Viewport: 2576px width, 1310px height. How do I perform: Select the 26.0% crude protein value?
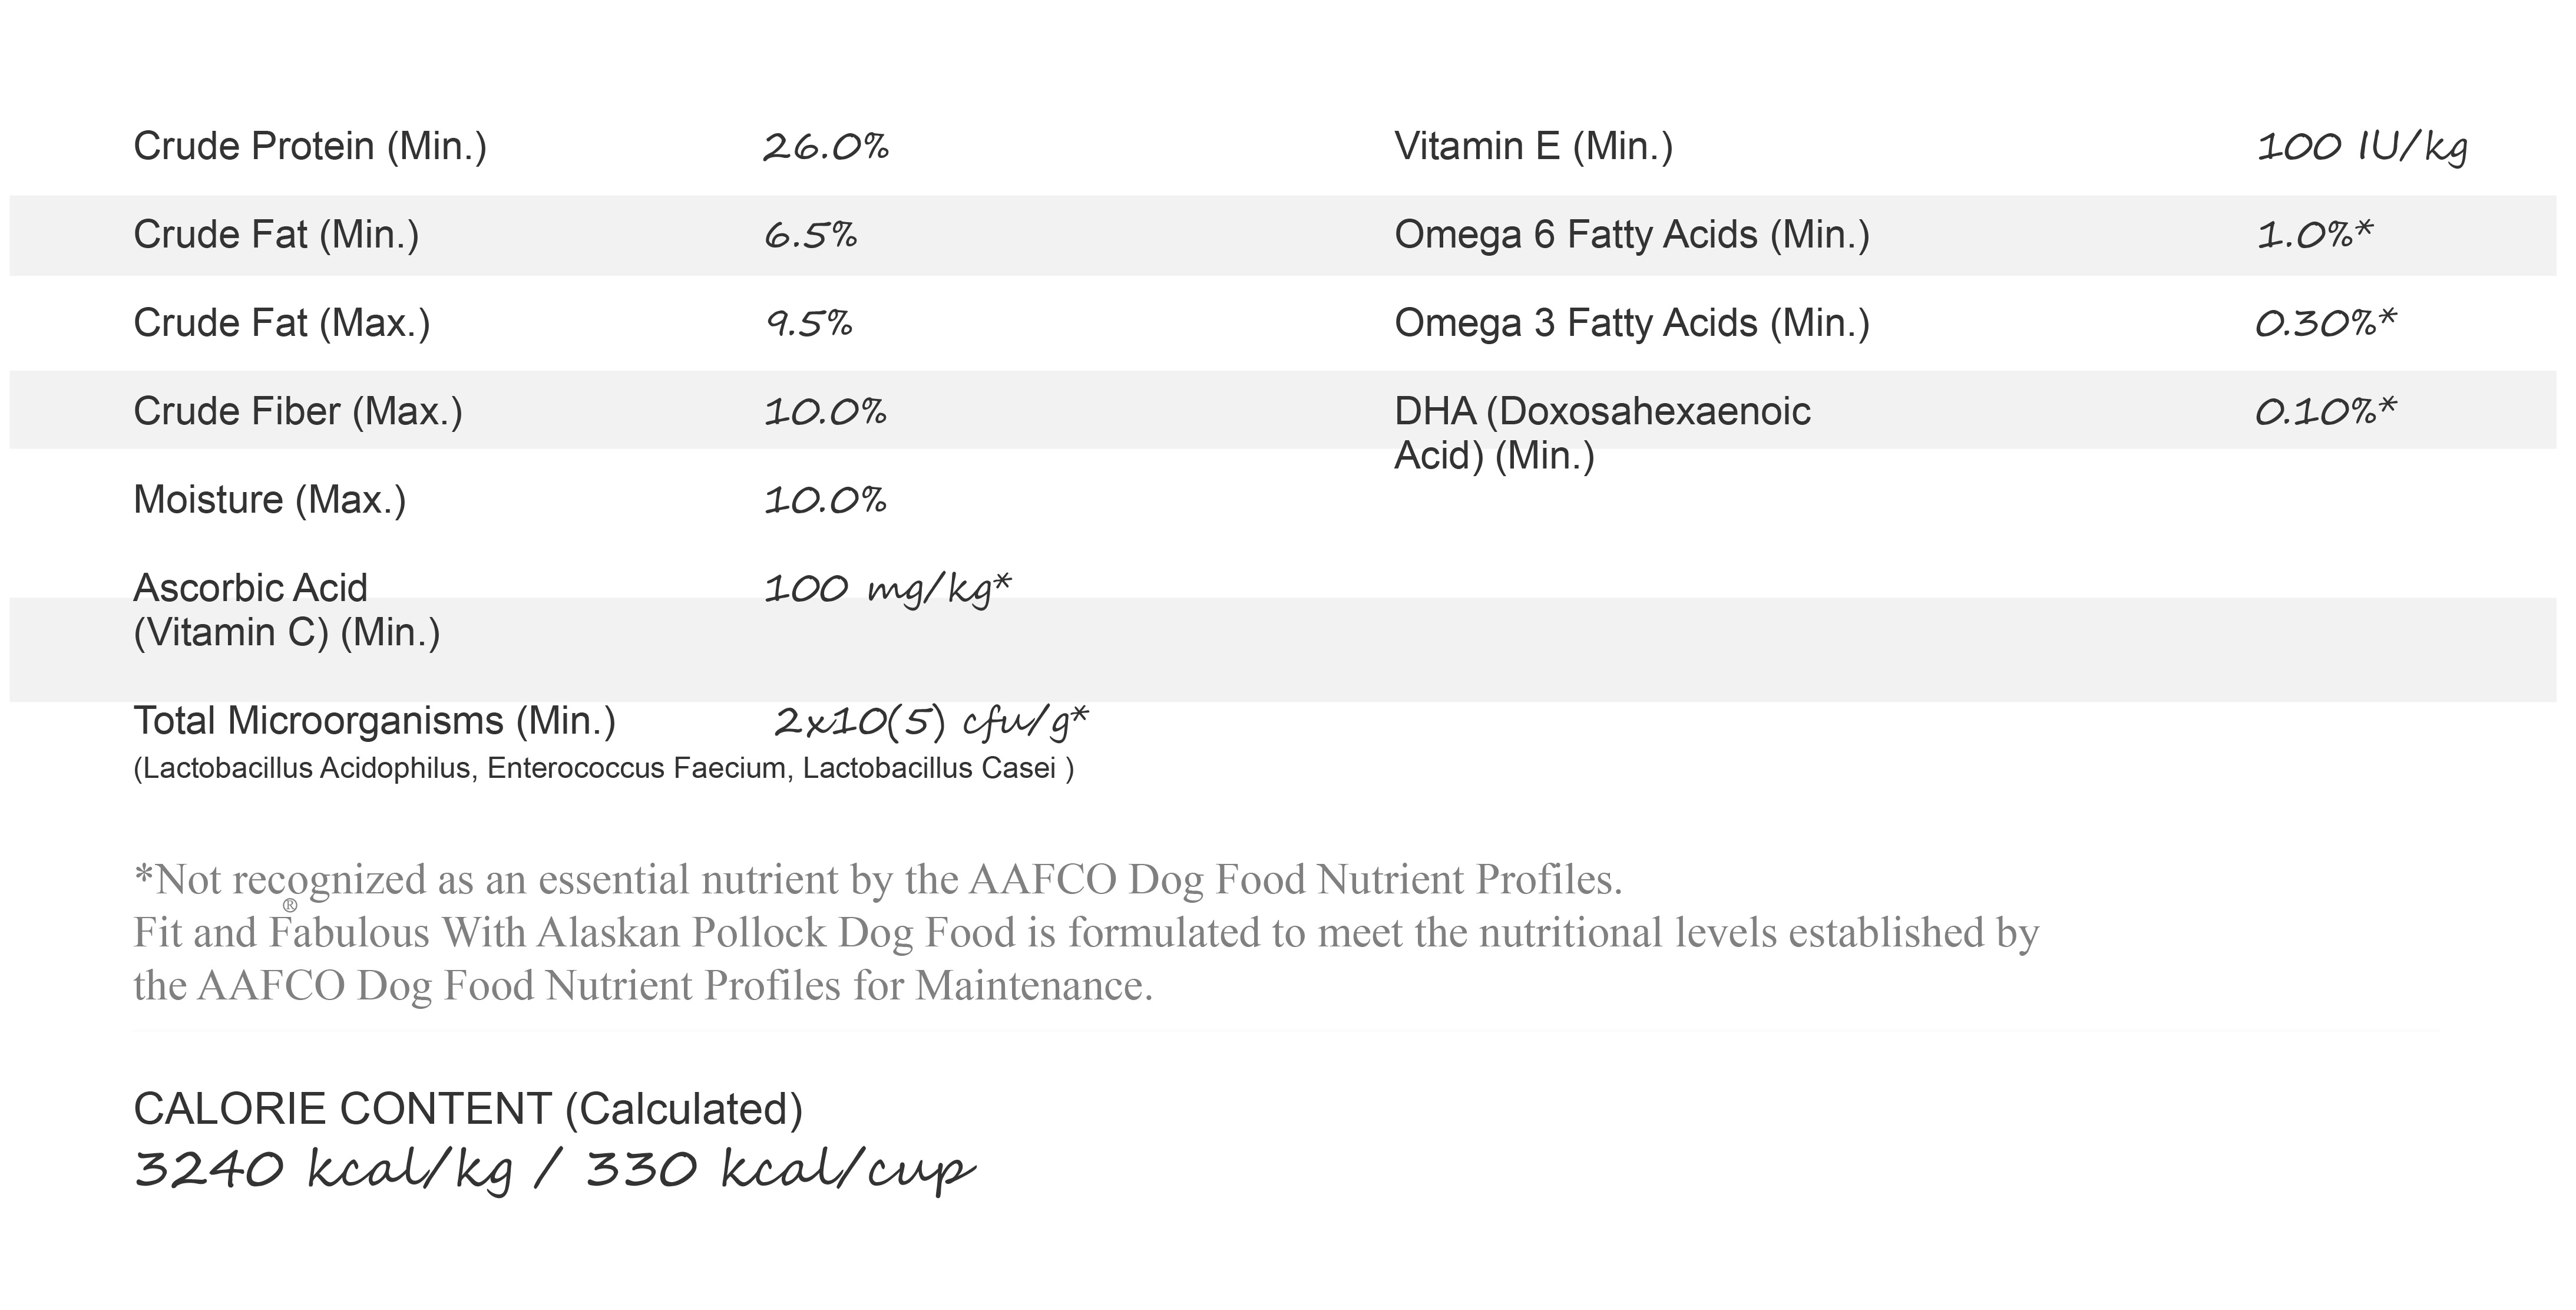[826, 147]
